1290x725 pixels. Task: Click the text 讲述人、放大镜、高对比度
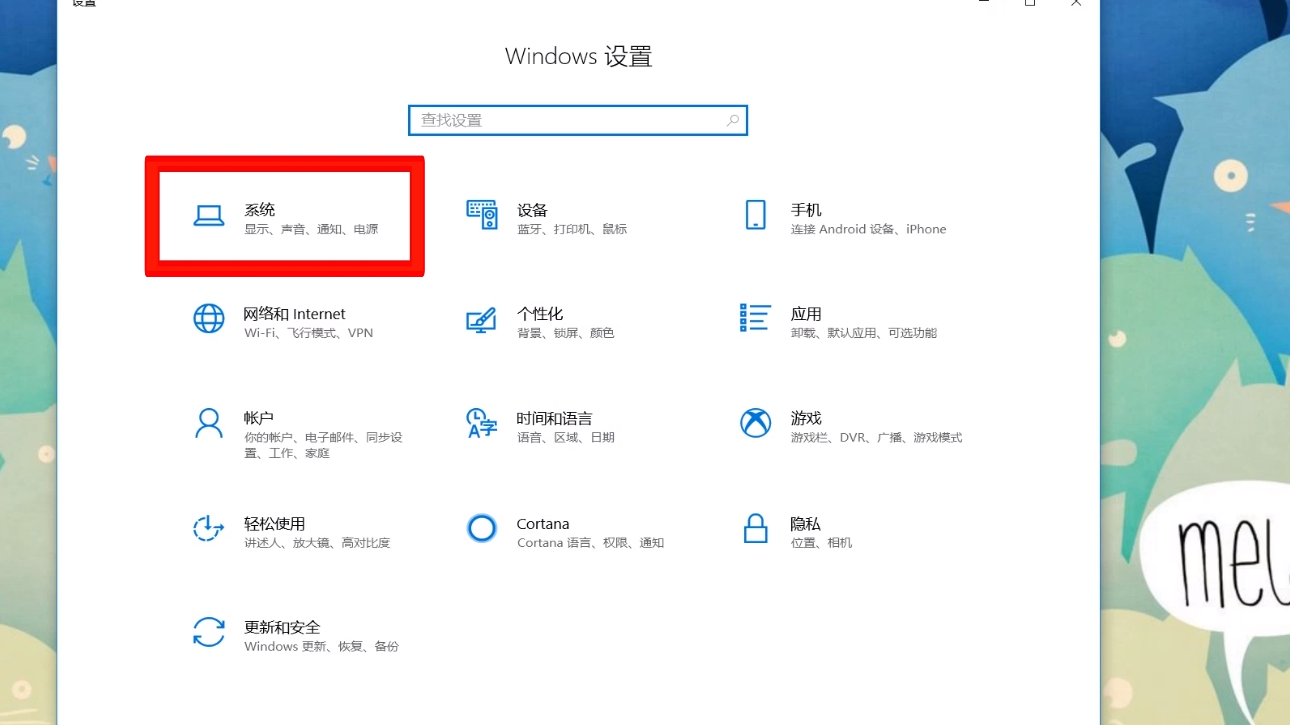(x=317, y=543)
